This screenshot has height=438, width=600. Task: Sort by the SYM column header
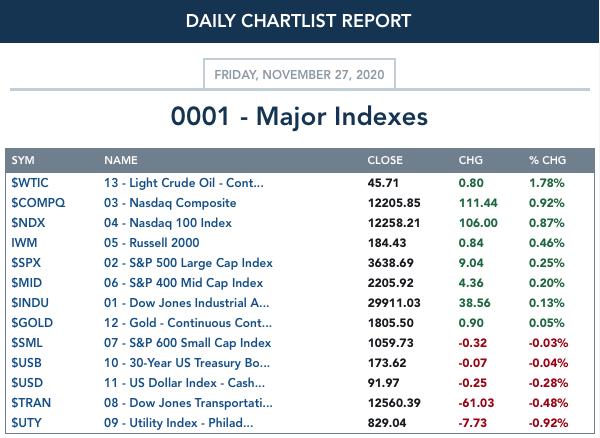click(x=23, y=160)
